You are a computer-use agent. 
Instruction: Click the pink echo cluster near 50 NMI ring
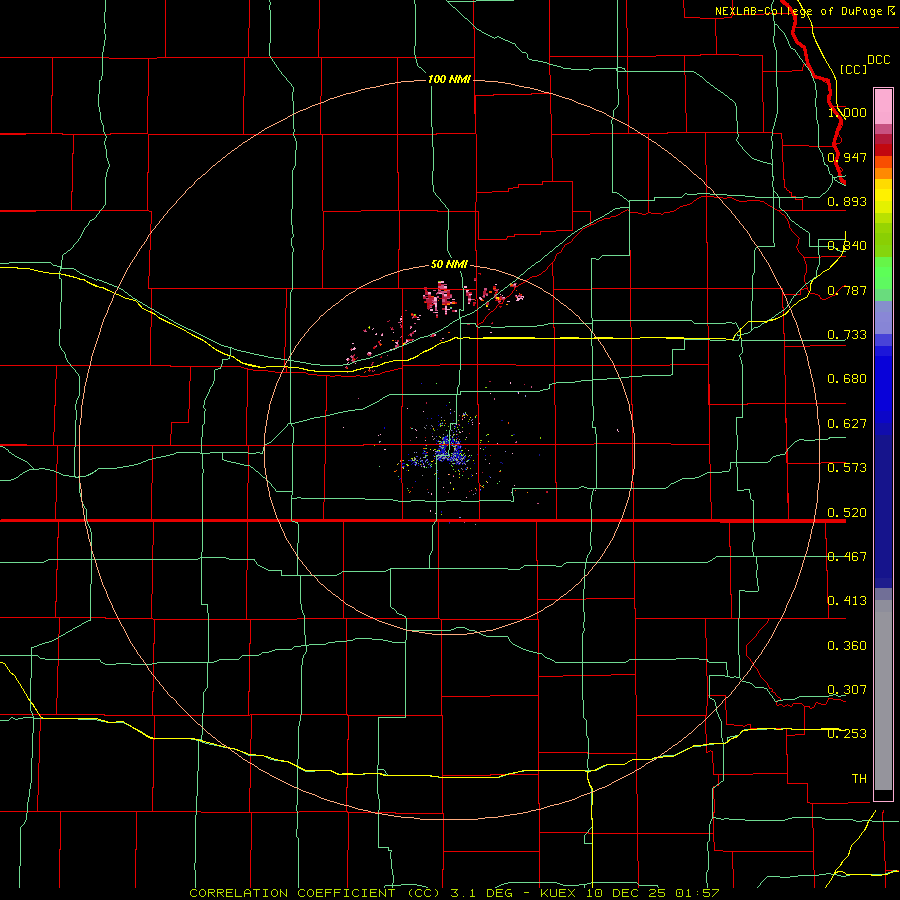click(439, 298)
